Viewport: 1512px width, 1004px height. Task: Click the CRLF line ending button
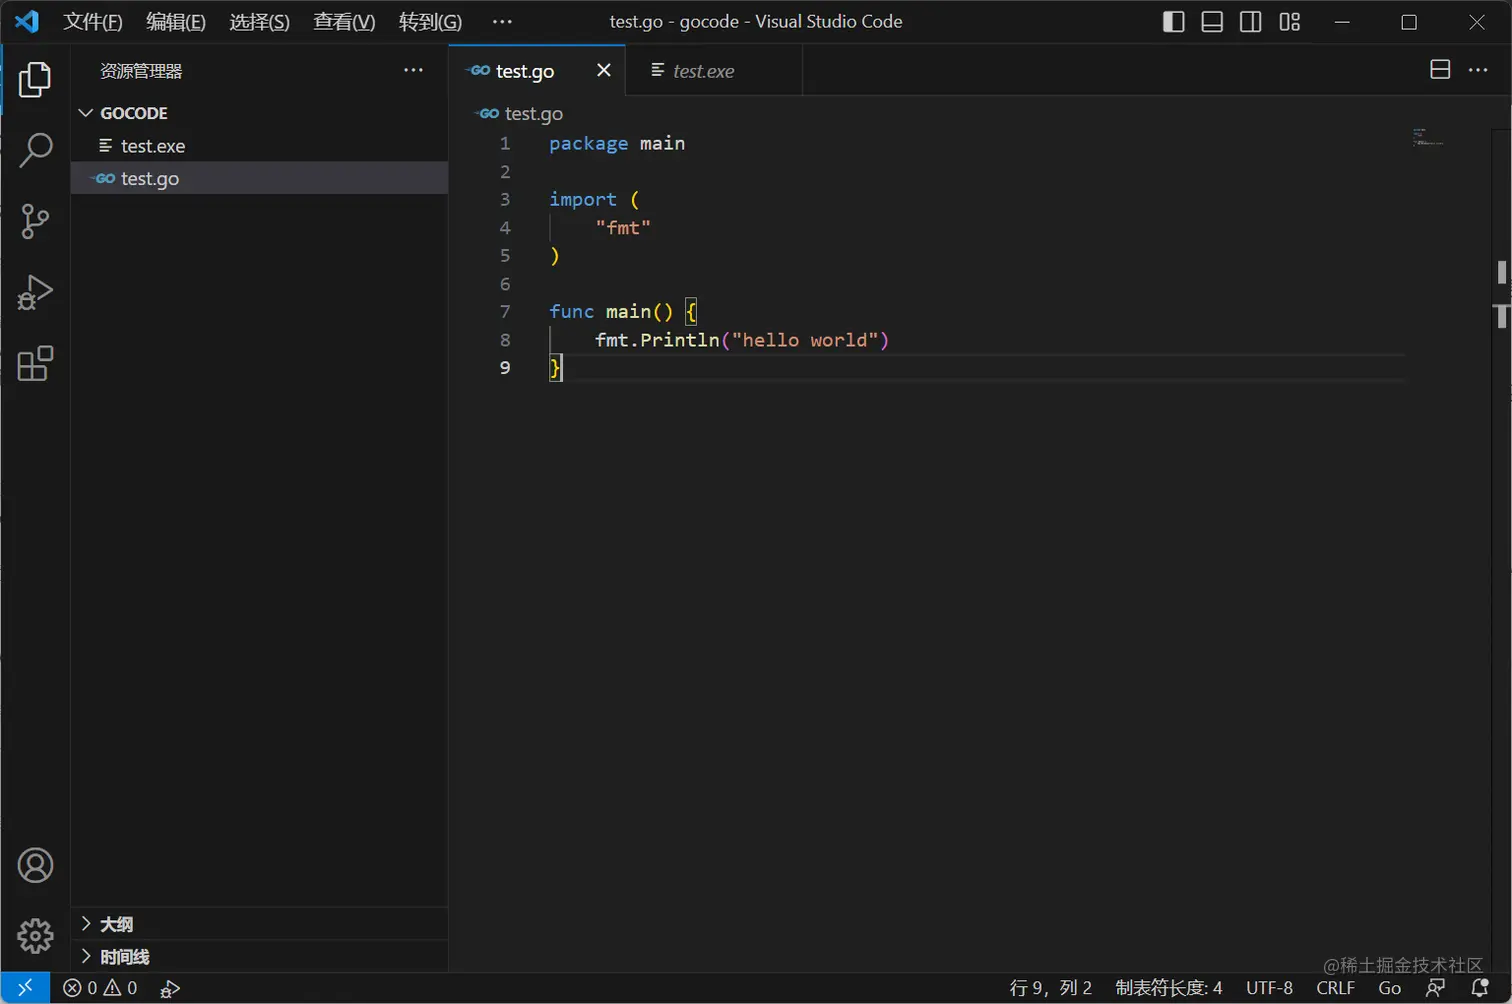tap(1335, 988)
